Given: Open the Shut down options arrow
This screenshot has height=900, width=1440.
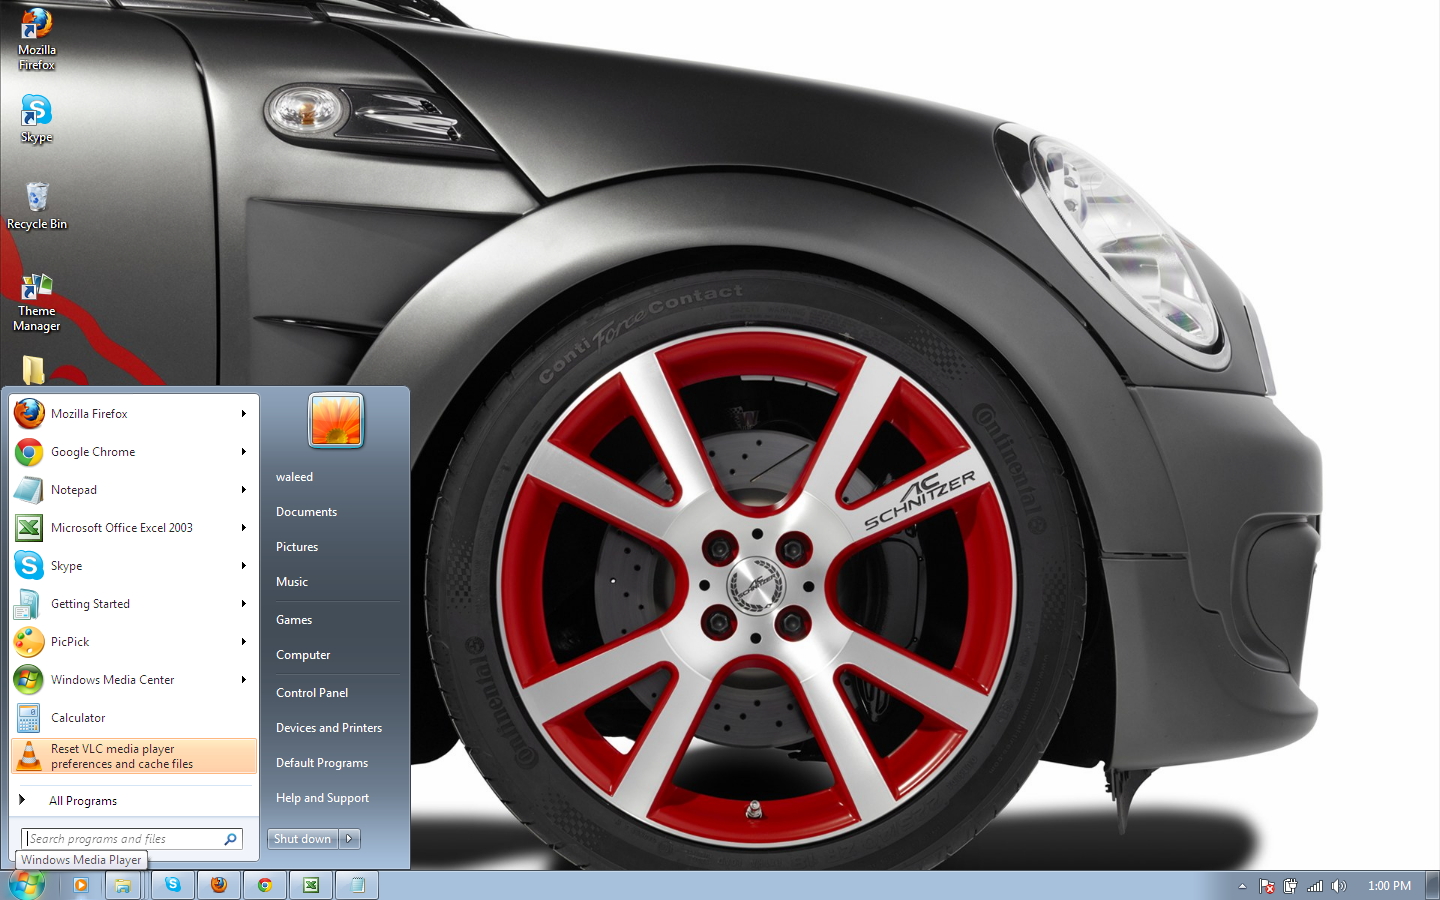Looking at the screenshot, I should point(349,839).
